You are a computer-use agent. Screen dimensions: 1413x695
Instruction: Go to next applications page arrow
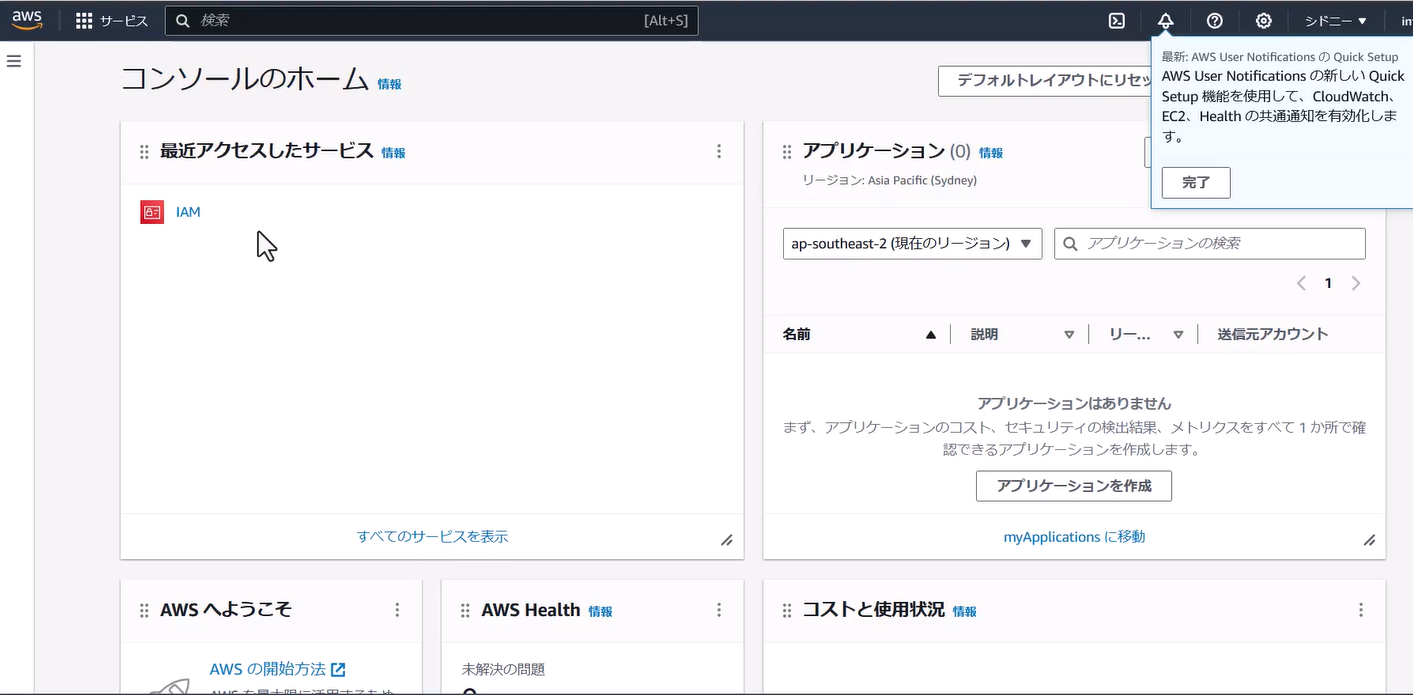[1356, 283]
